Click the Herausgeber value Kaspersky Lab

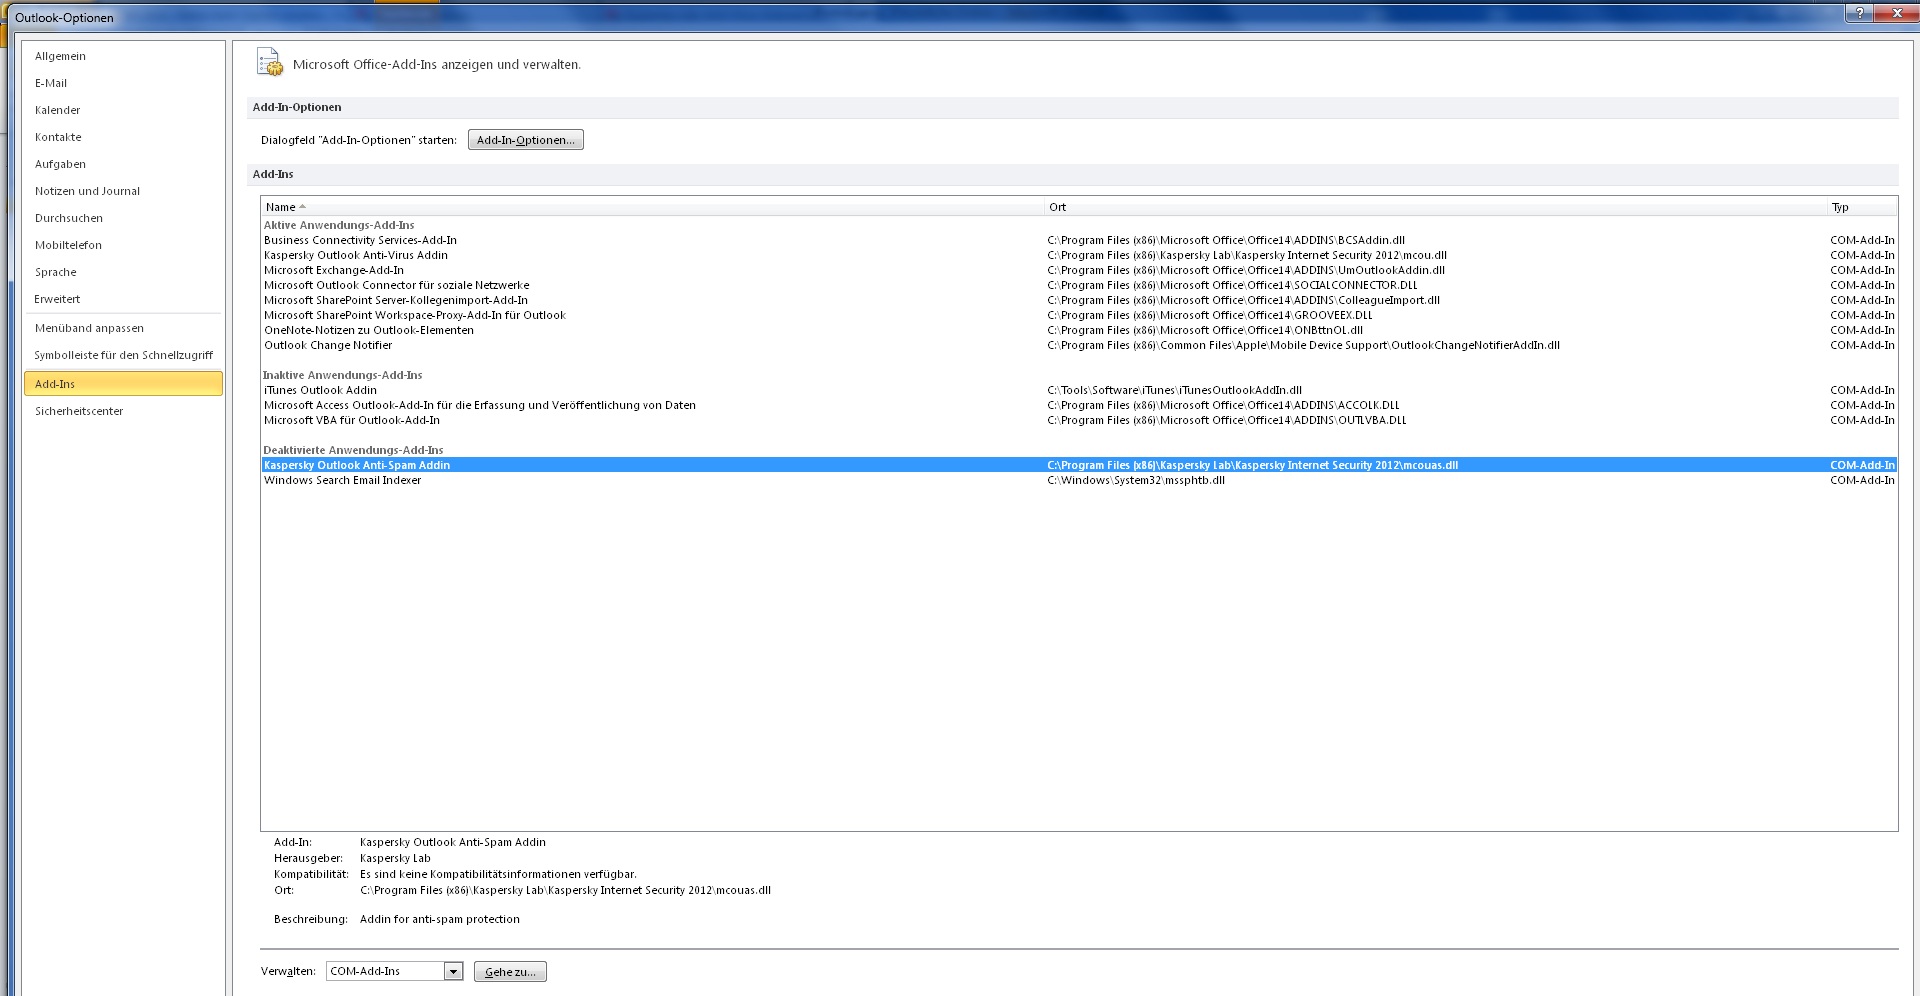[x=395, y=858]
